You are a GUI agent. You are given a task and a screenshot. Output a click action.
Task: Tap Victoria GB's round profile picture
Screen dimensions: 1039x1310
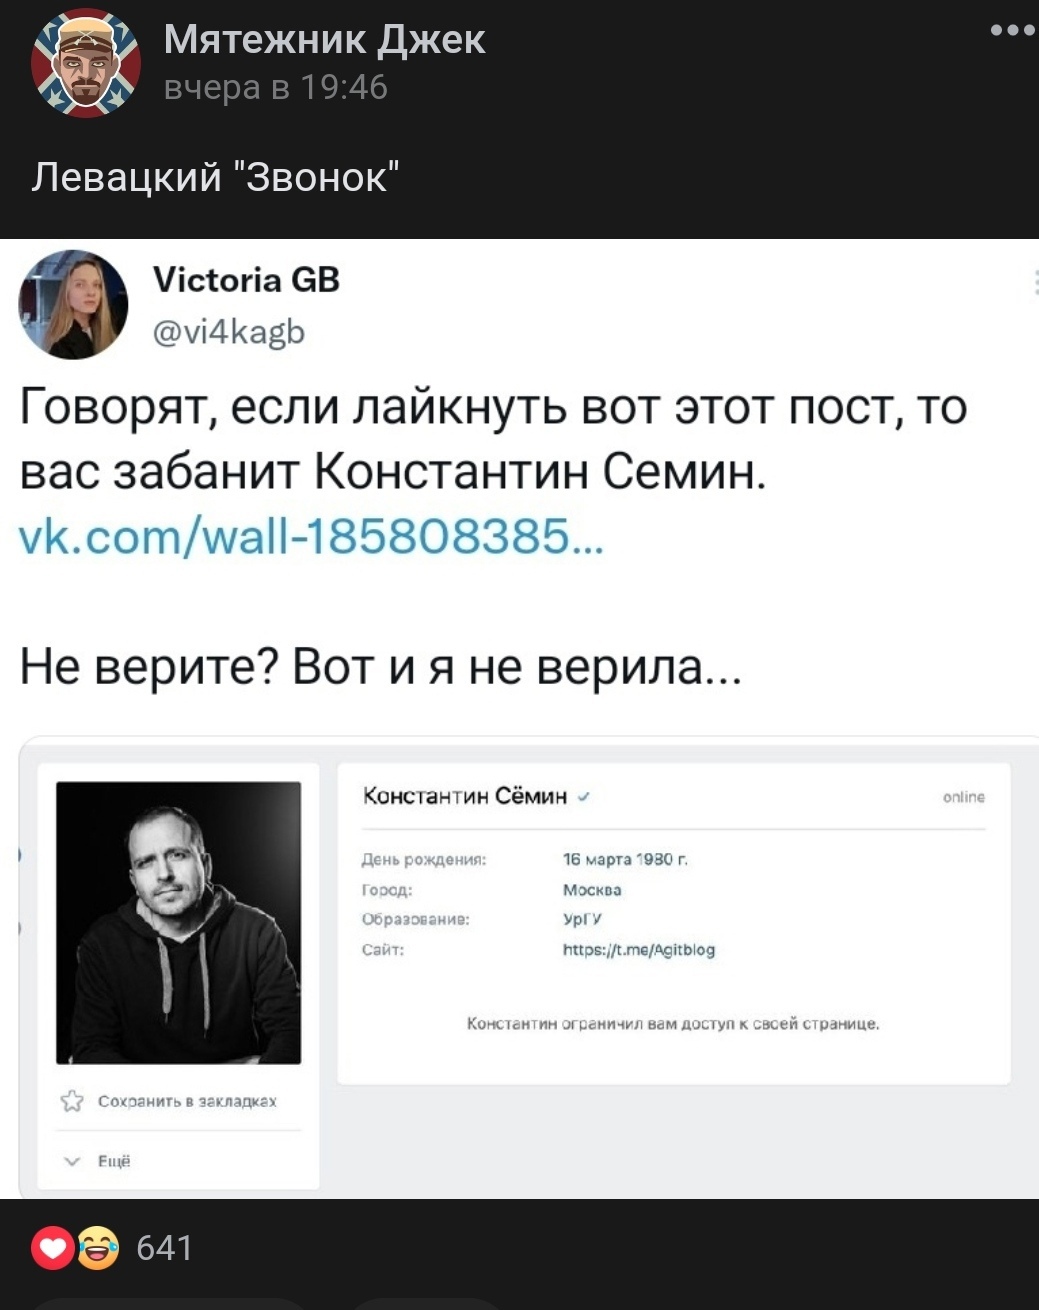(73, 304)
